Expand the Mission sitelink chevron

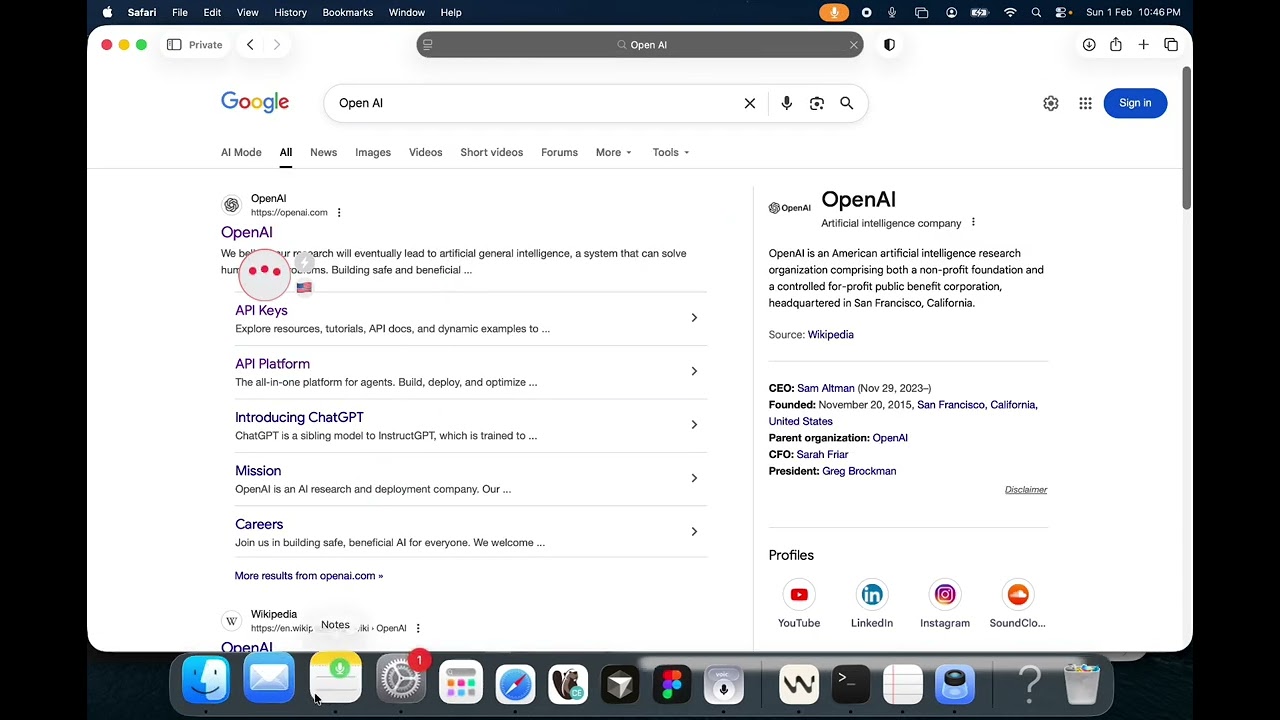click(694, 478)
